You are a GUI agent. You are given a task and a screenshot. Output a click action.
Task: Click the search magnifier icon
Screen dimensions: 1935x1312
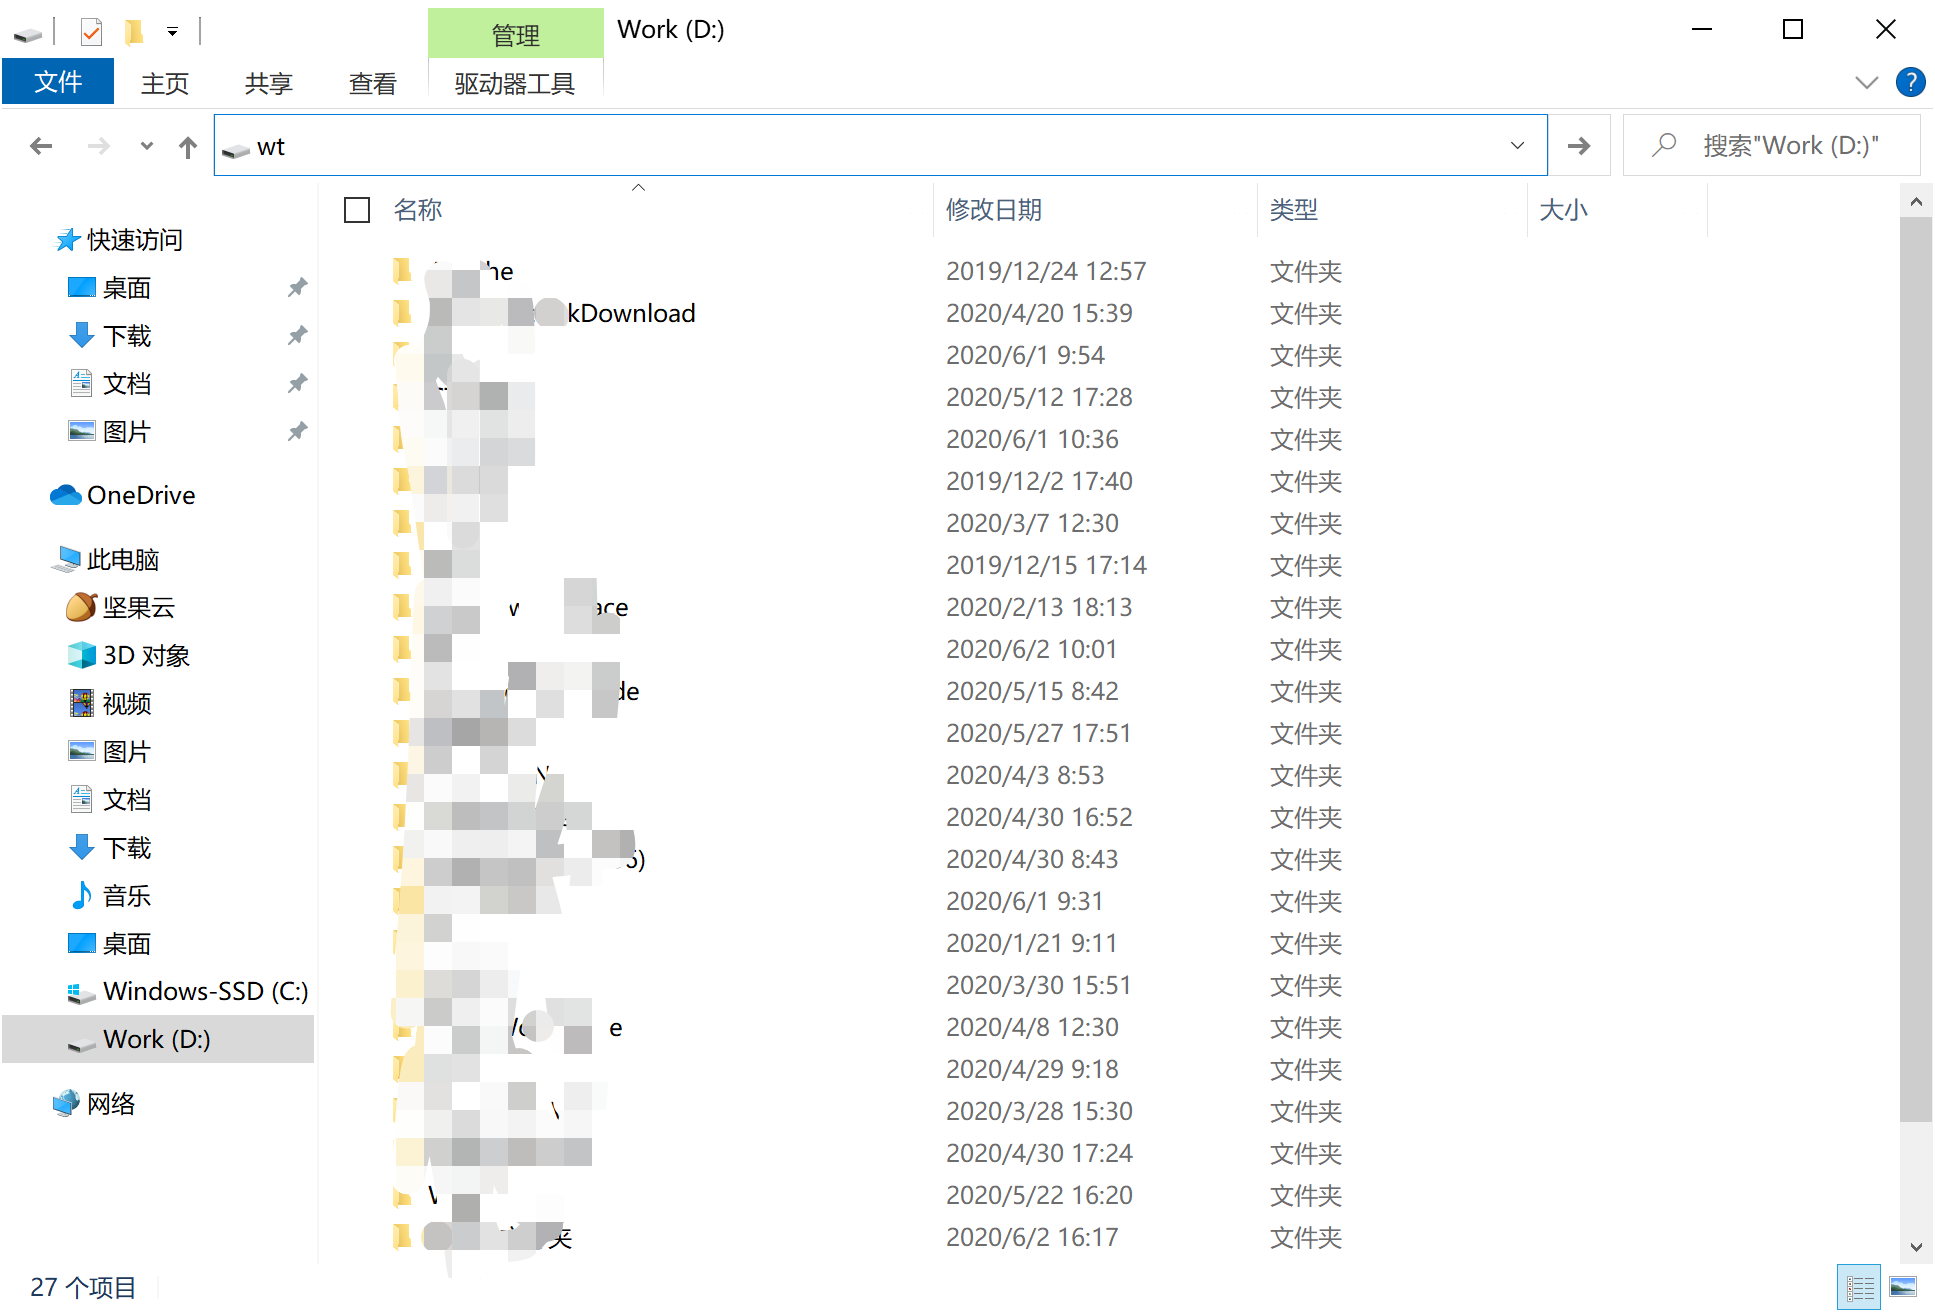pyautogui.click(x=1663, y=145)
